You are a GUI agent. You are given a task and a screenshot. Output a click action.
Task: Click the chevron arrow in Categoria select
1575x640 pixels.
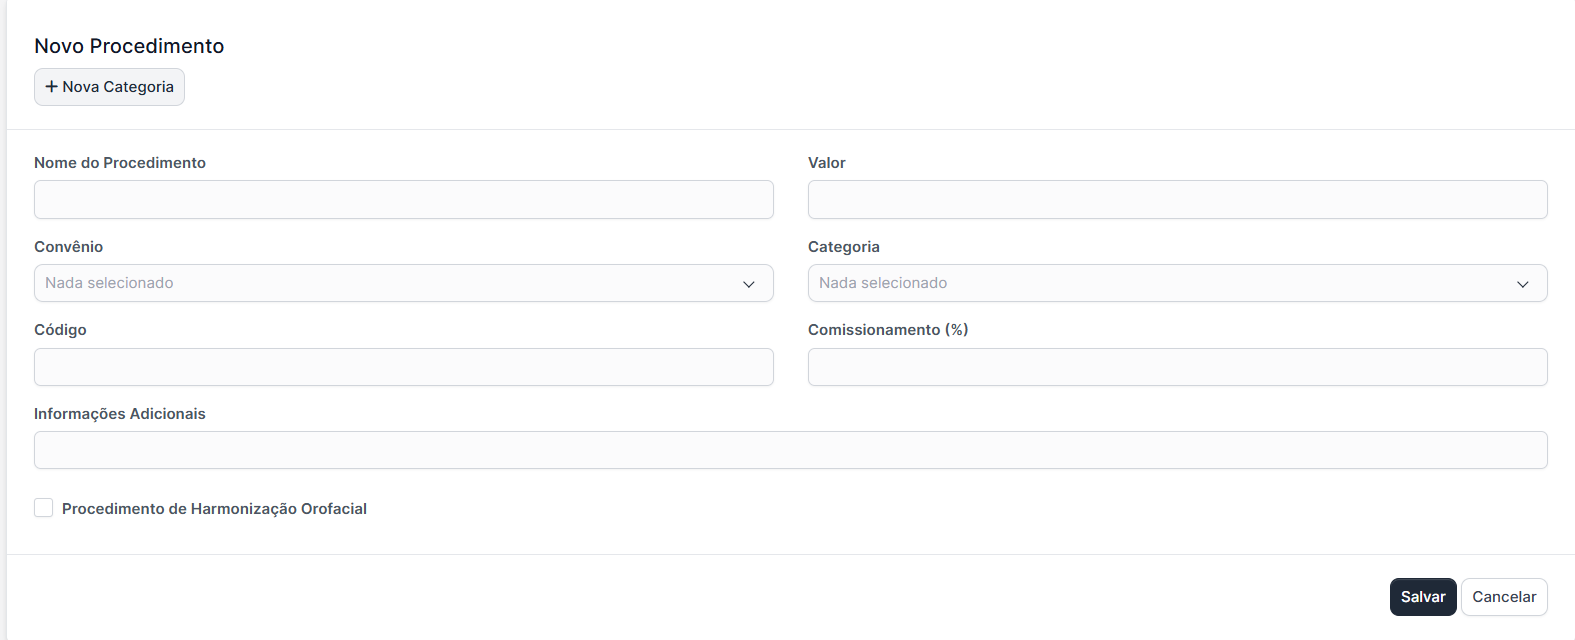click(1523, 284)
